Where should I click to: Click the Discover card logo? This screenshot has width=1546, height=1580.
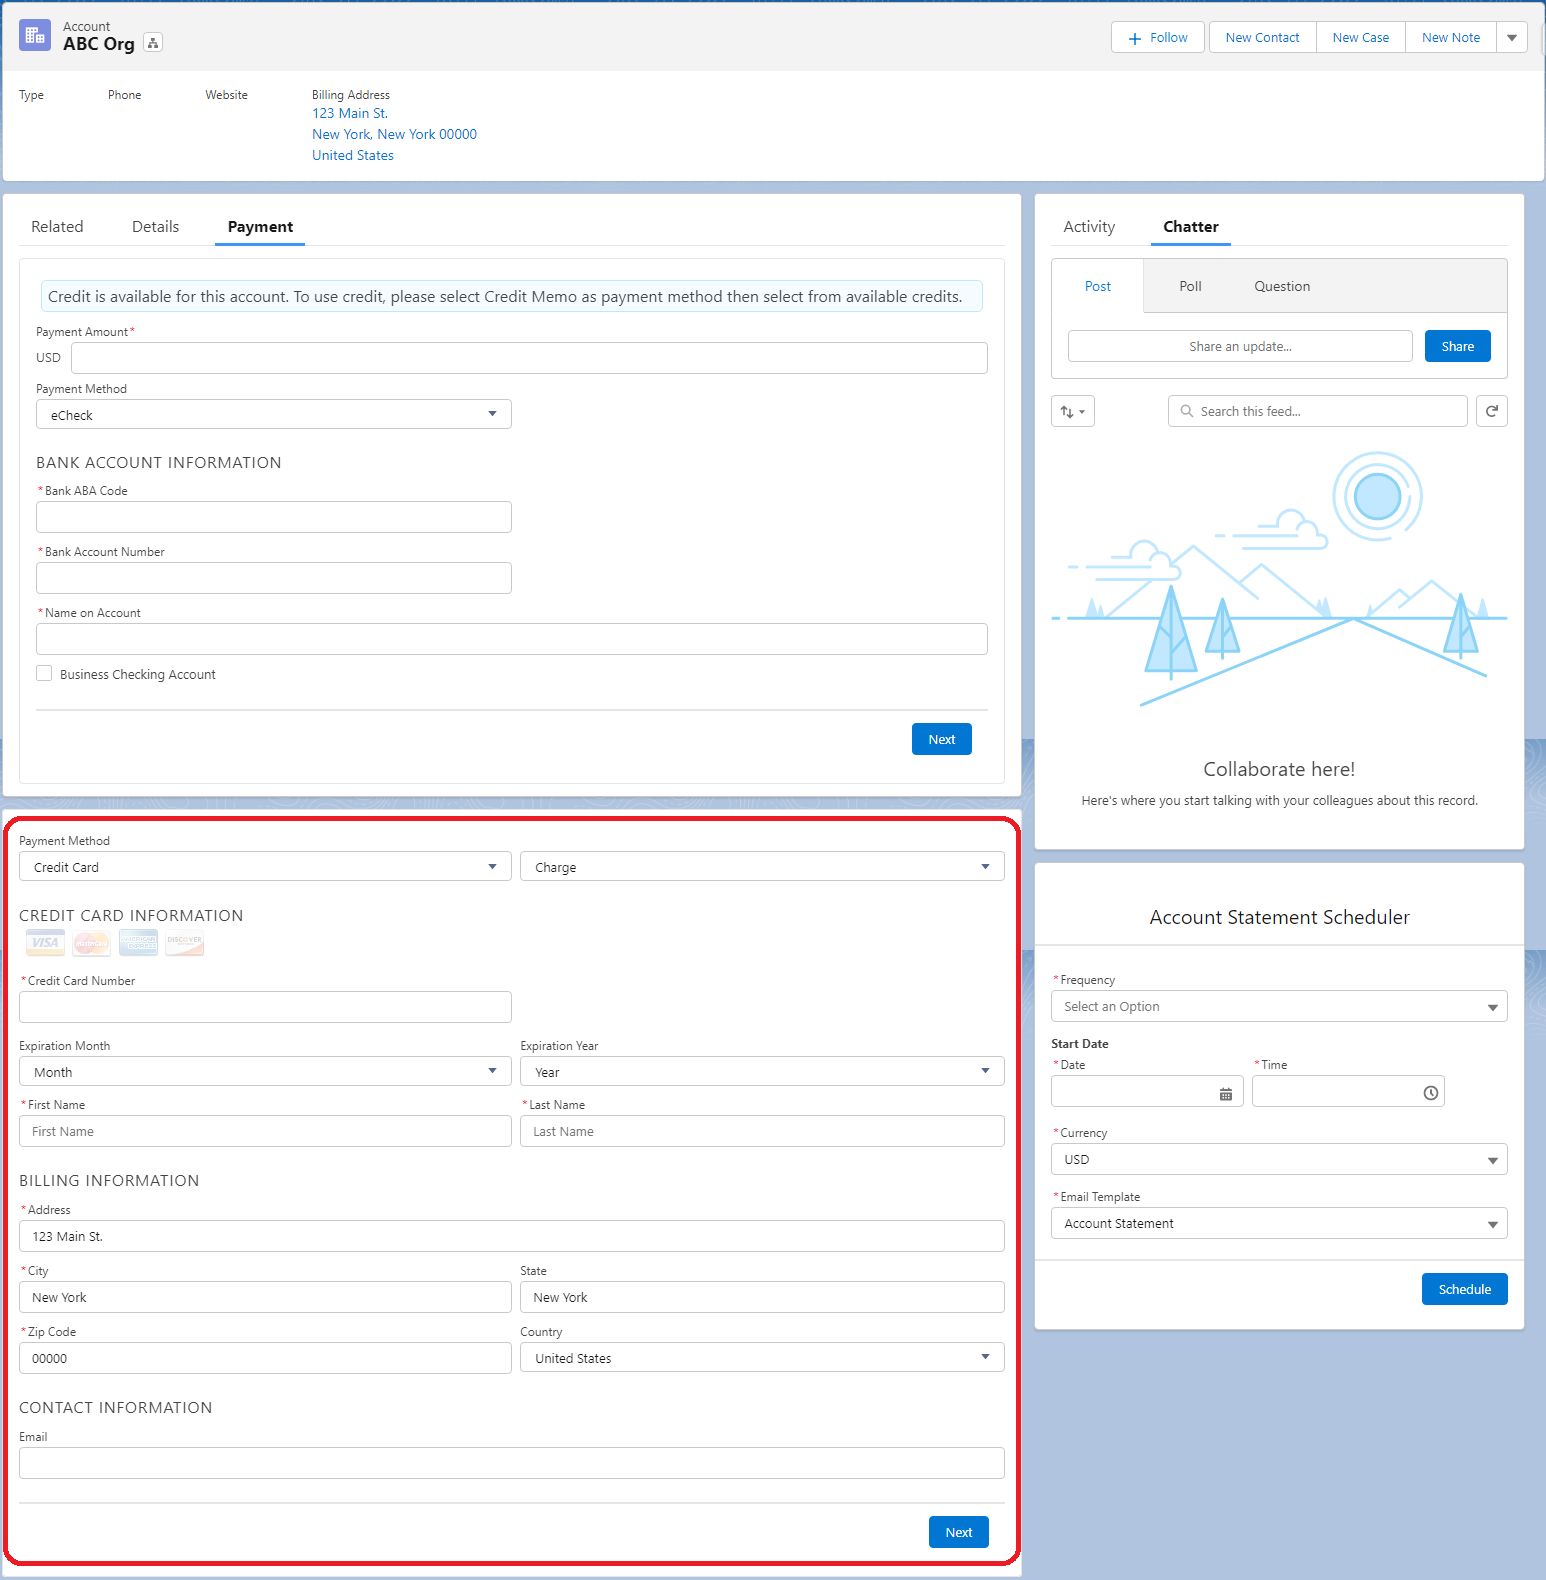[185, 942]
